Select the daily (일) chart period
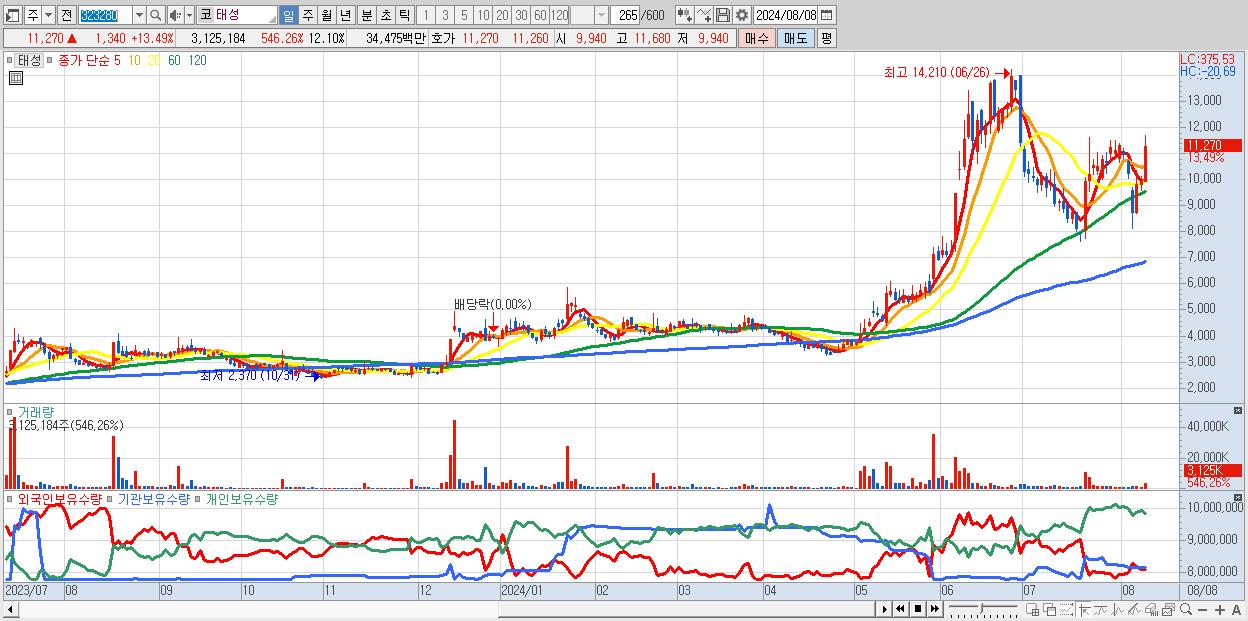This screenshot has width=1248, height=621. (288, 15)
